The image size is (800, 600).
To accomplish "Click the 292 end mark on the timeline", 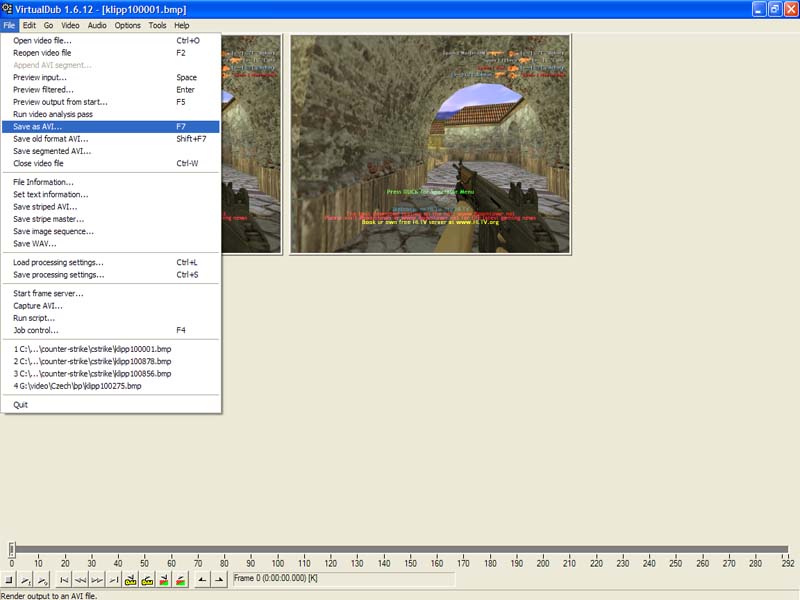I will (x=788, y=563).
